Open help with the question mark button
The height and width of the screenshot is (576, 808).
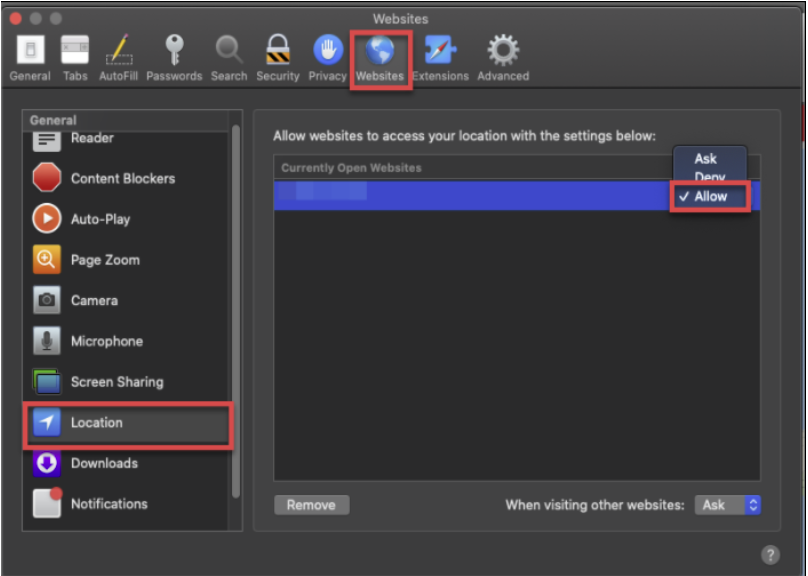coord(770,555)
